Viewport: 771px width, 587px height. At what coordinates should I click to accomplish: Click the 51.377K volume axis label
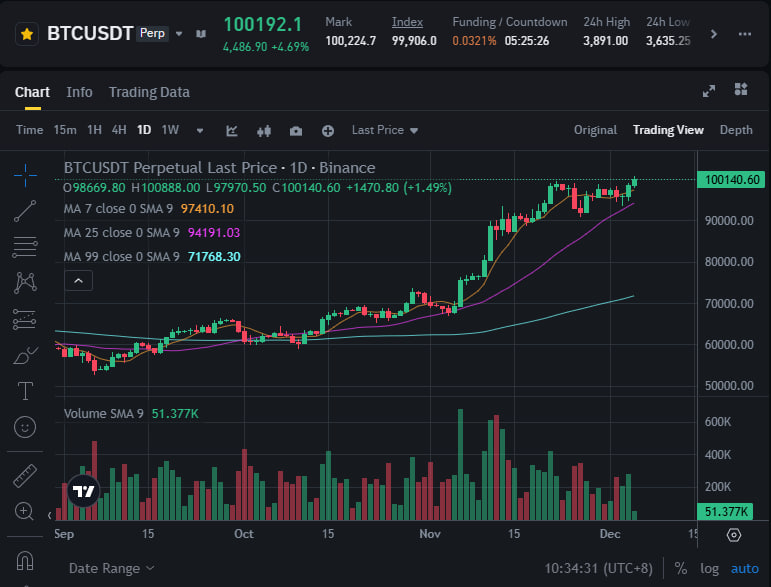(x=725, y=512)
